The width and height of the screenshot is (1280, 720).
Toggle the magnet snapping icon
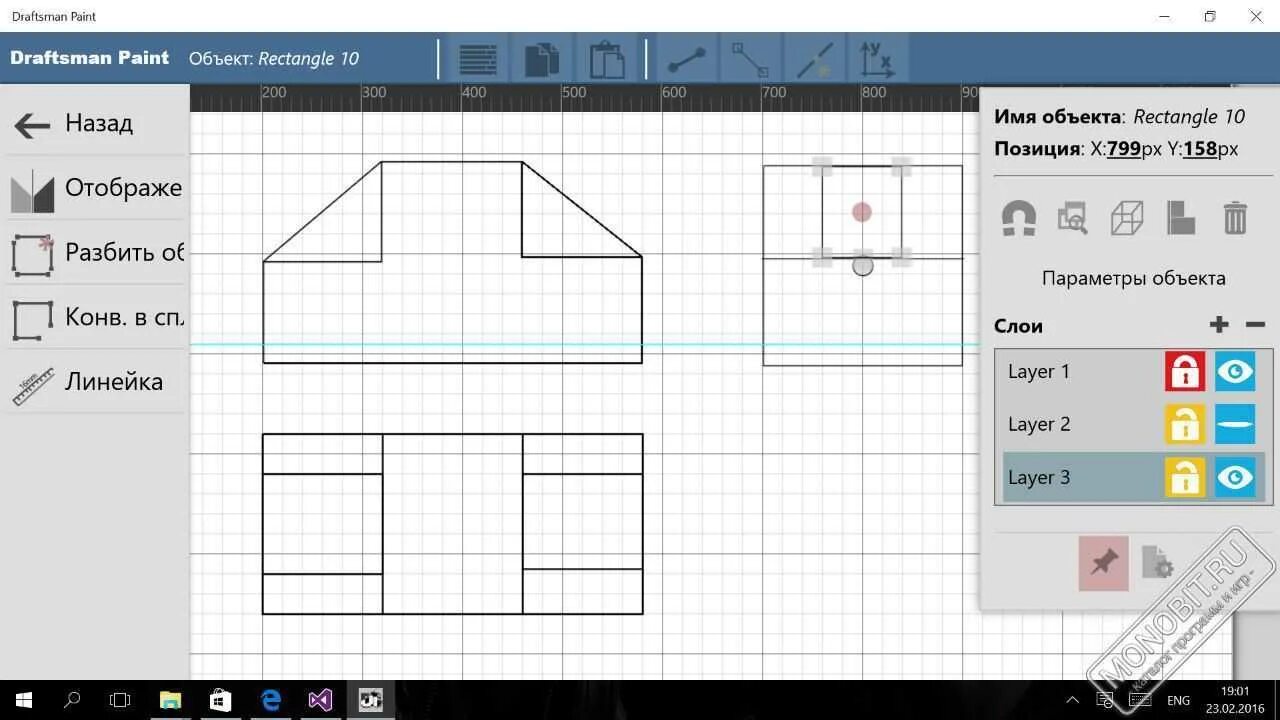click(1019, 218)
